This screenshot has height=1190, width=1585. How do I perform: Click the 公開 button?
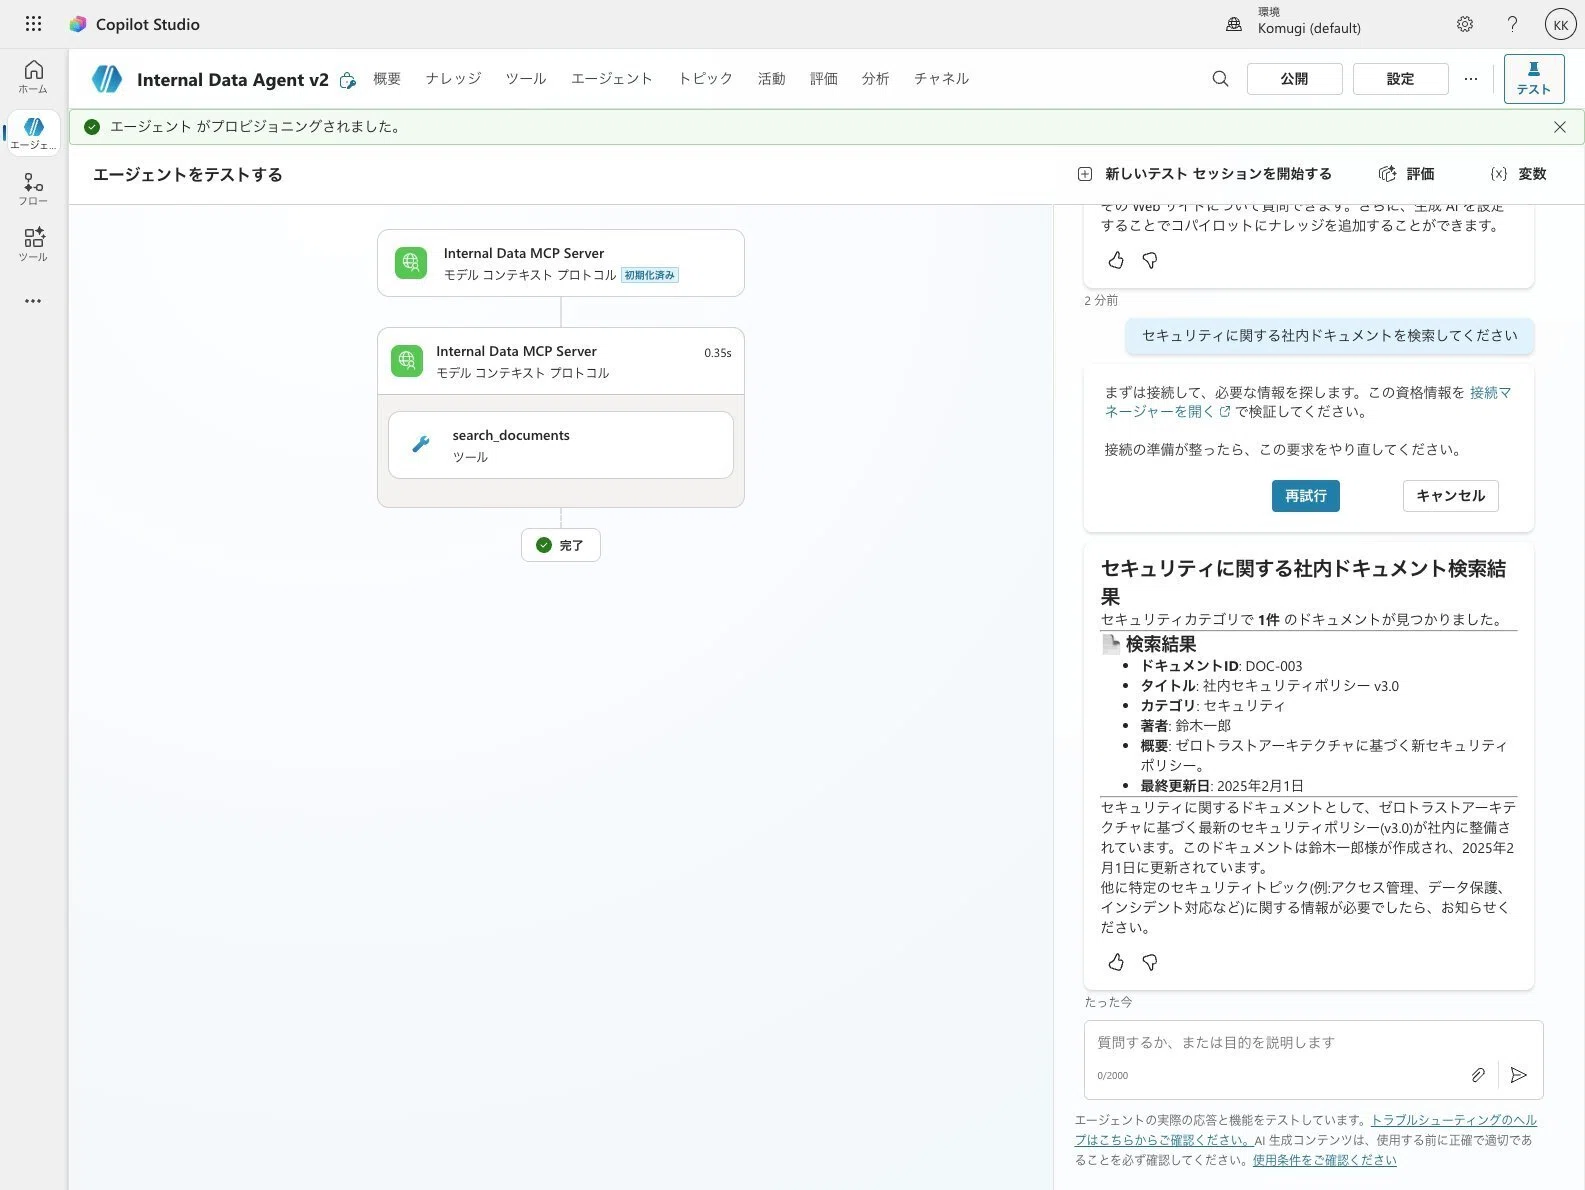1294,79
